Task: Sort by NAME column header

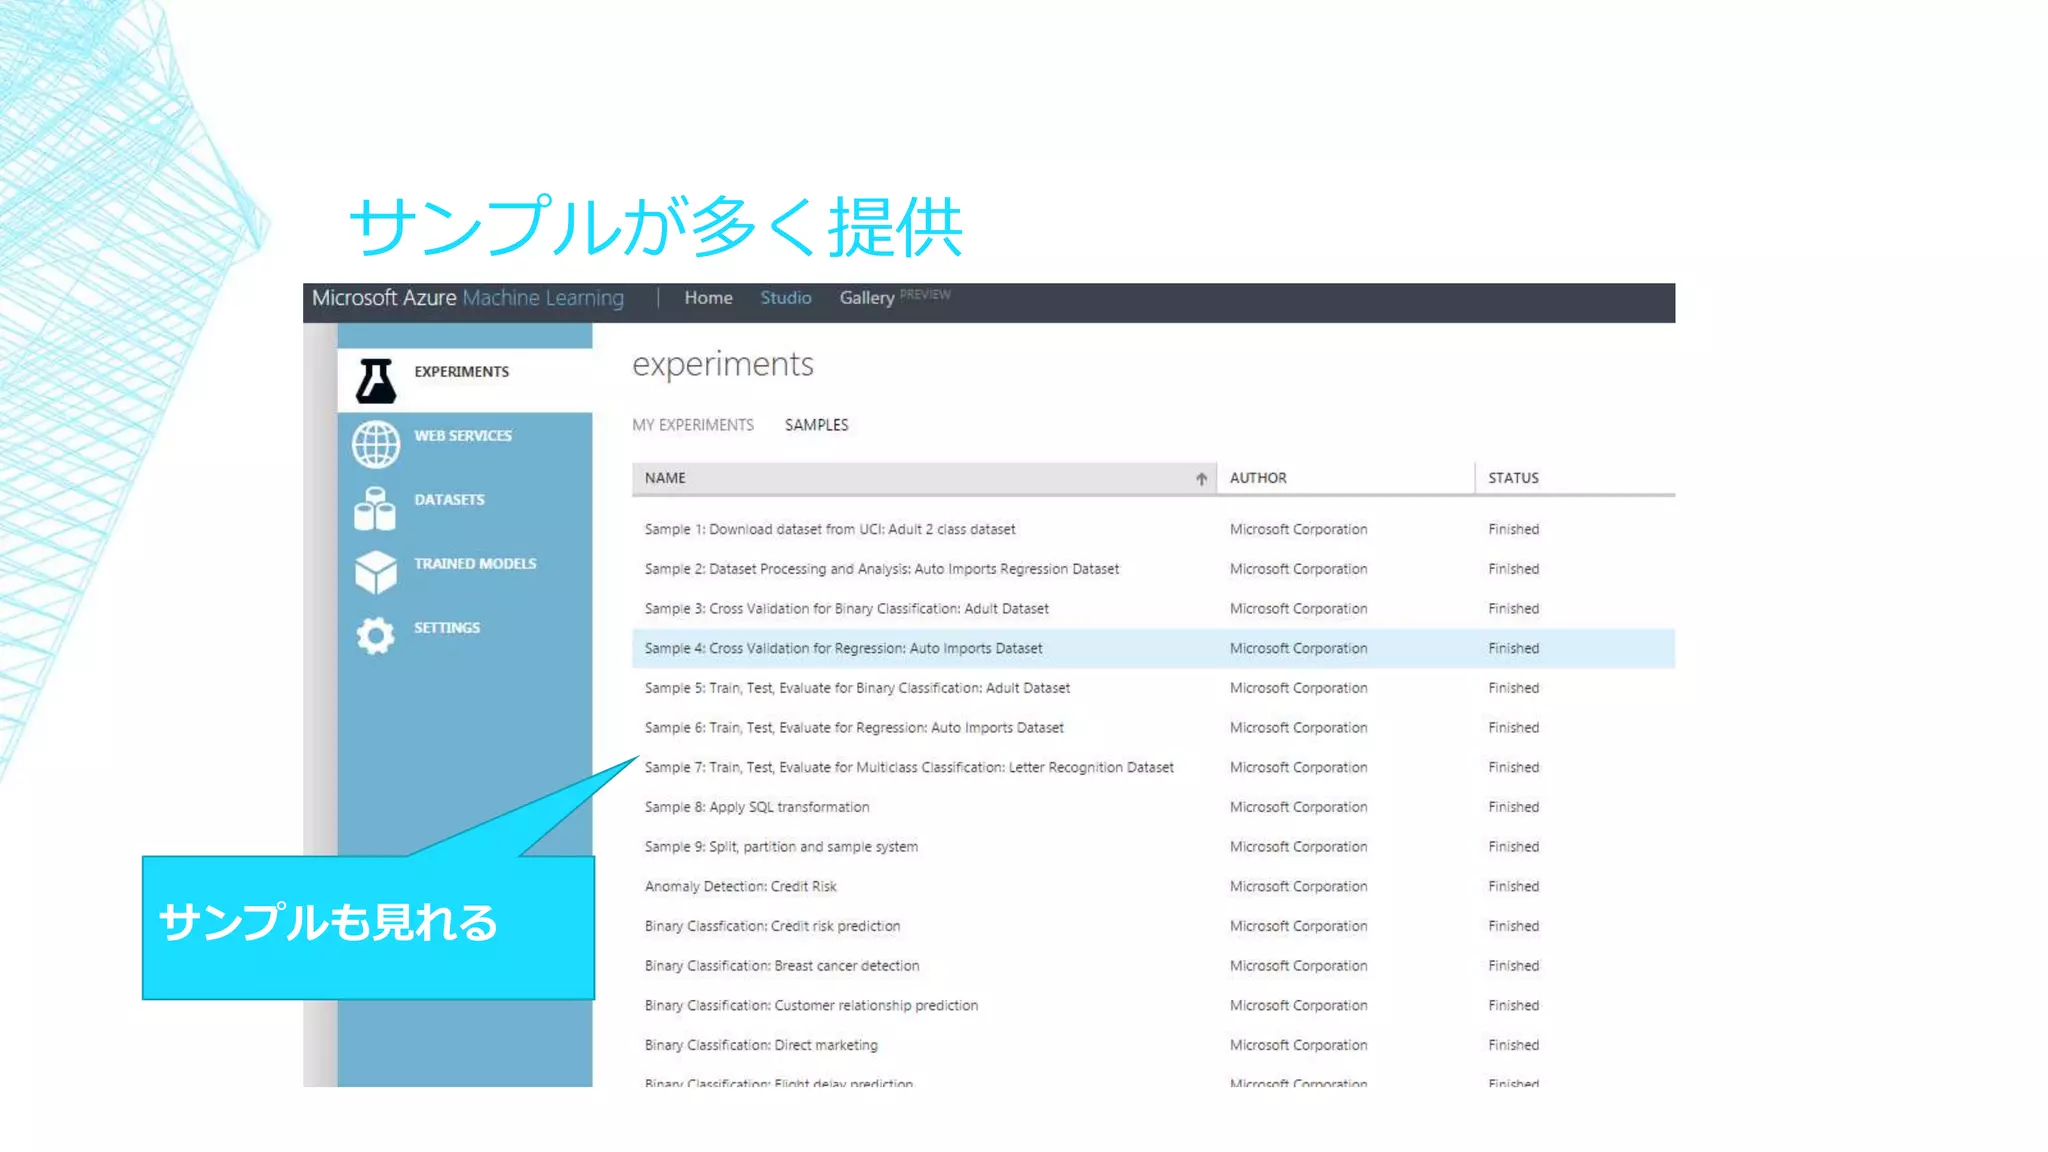Action: coord(665,478)
